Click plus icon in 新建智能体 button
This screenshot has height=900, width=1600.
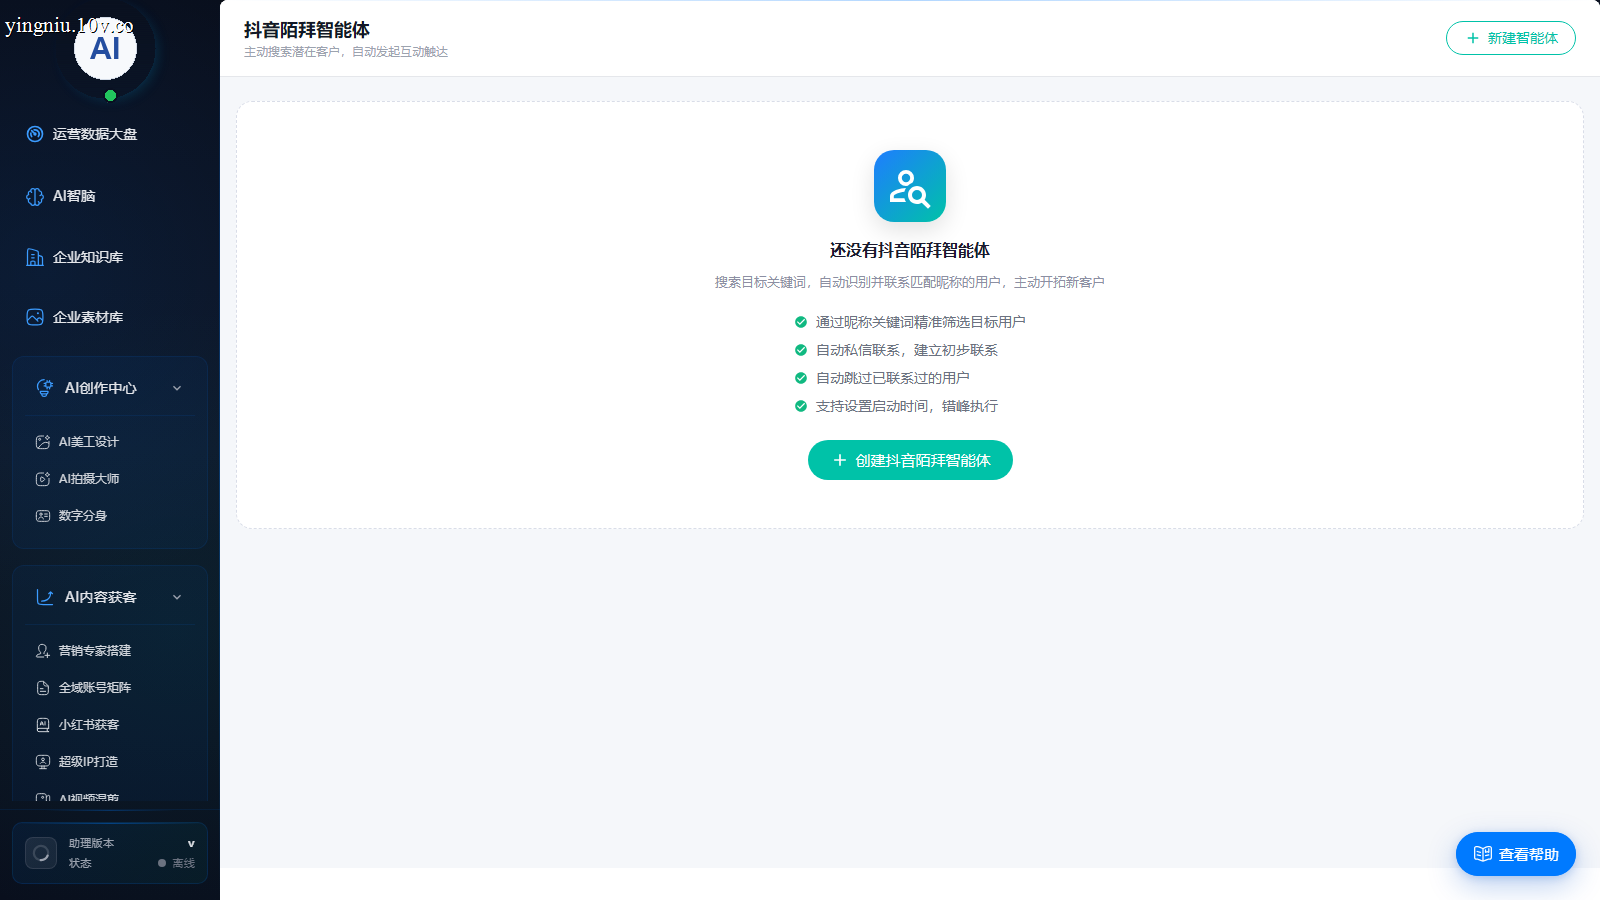[1472, 38]
